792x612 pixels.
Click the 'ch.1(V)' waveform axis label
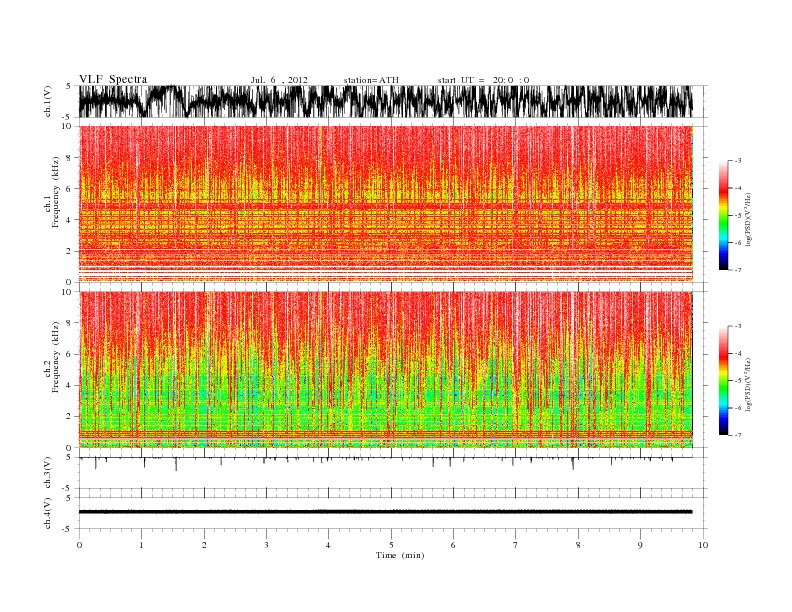48,101
